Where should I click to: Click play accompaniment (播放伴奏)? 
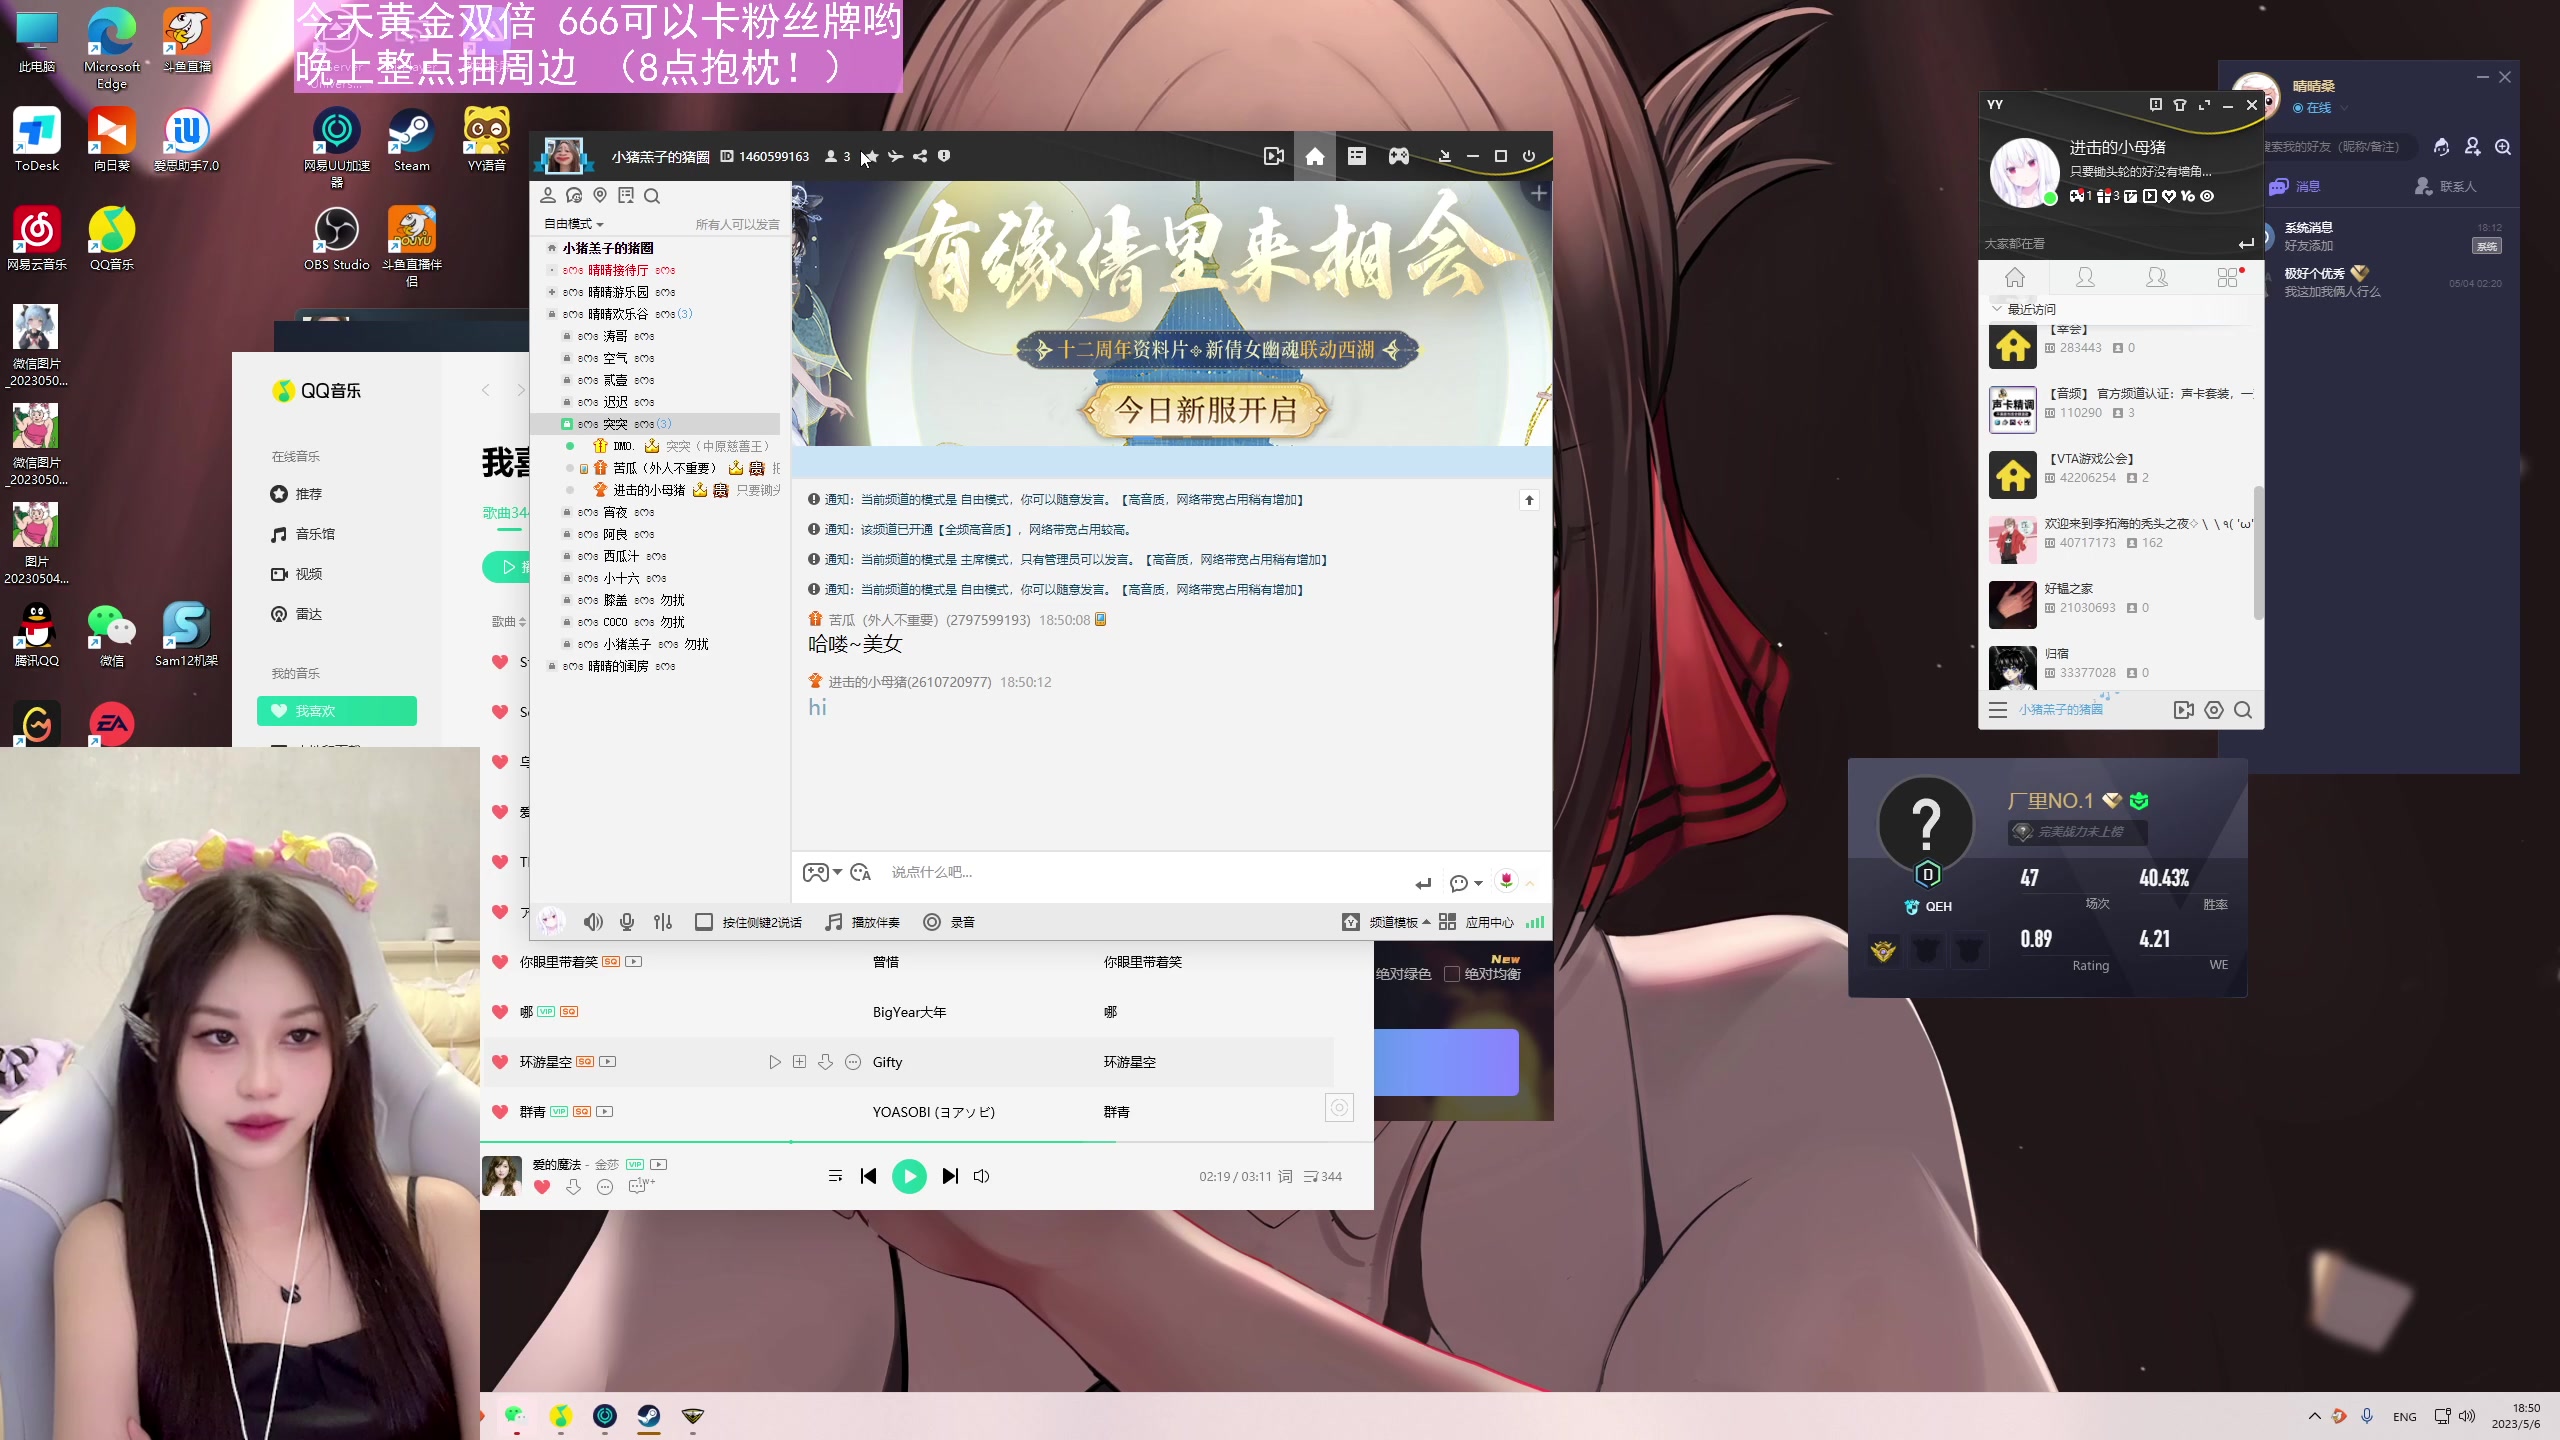pyautogui.click(x=862, y=922)
